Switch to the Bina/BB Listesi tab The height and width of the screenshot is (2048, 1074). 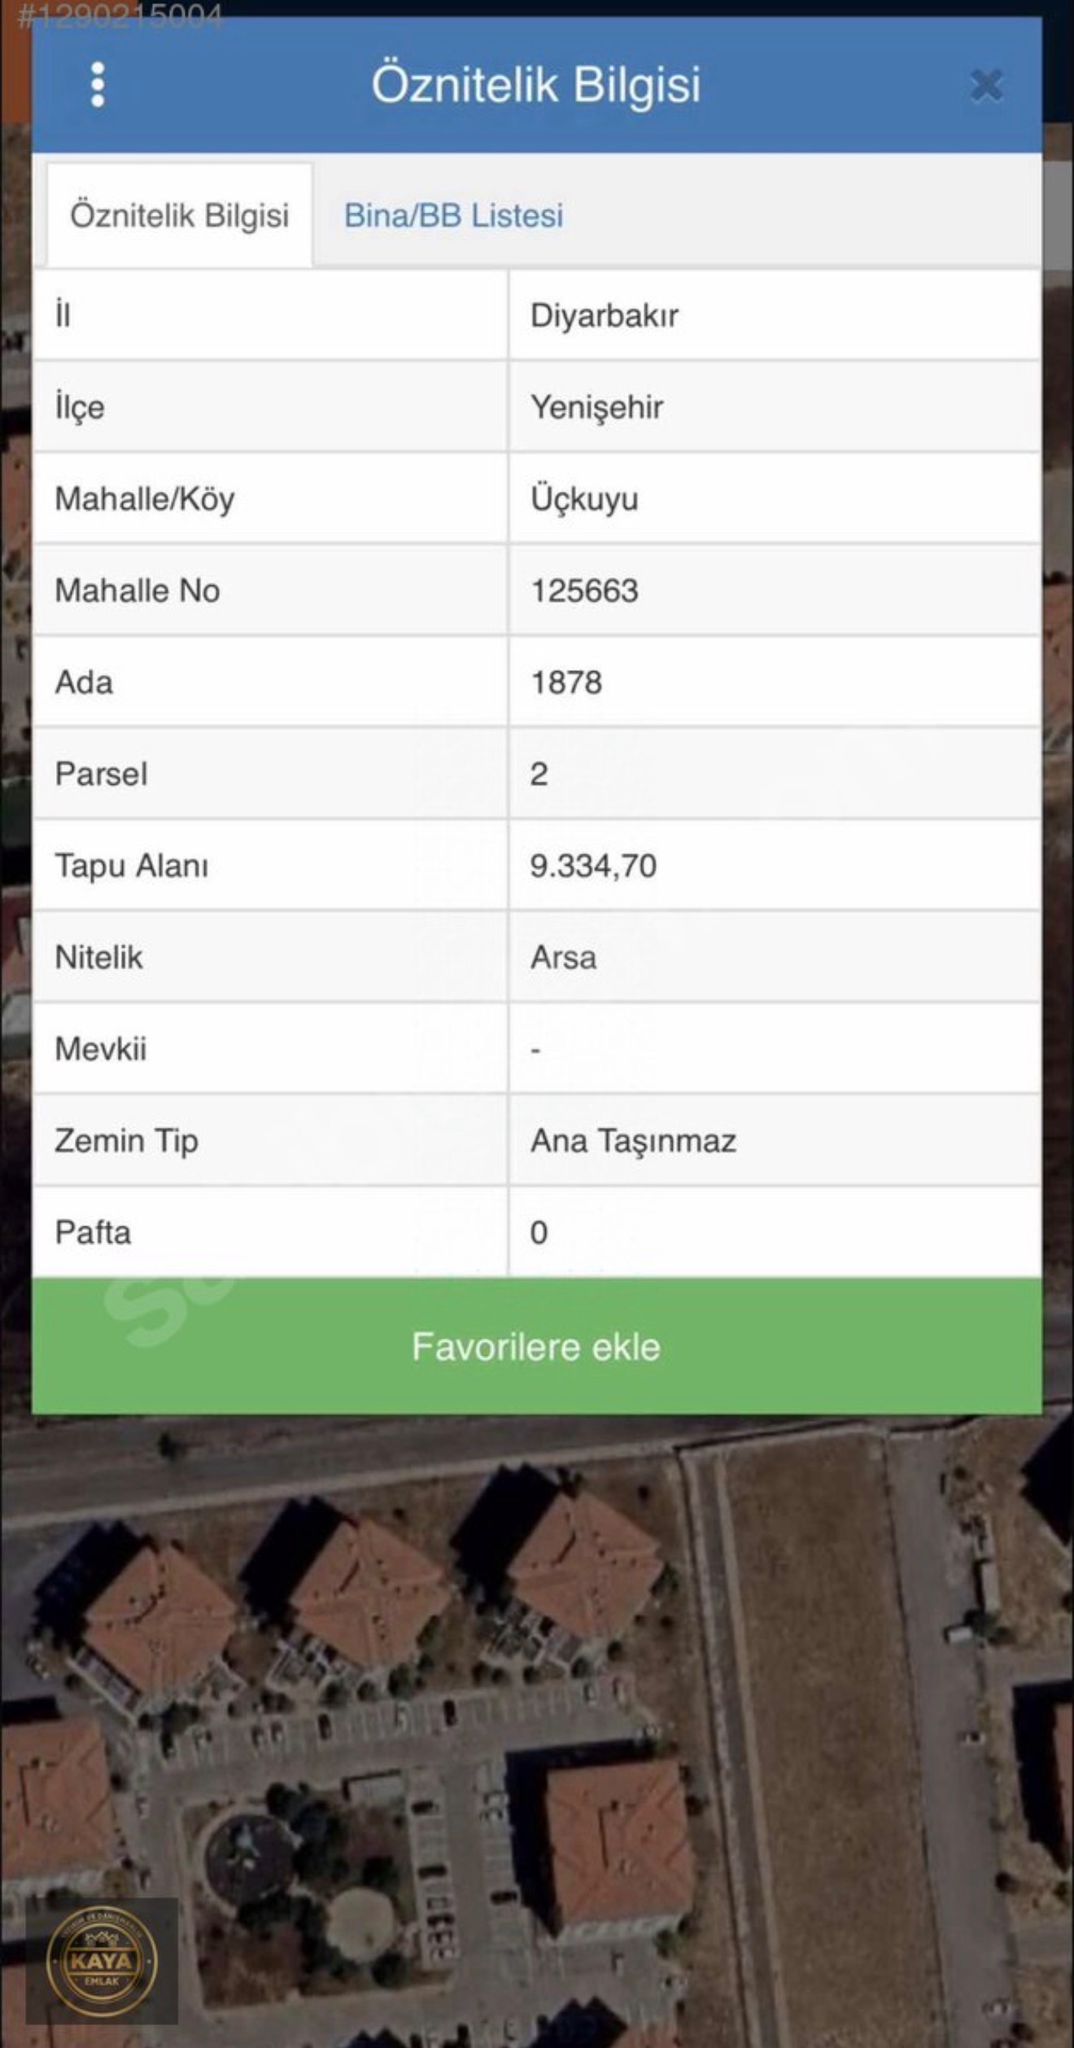point(453,215)
